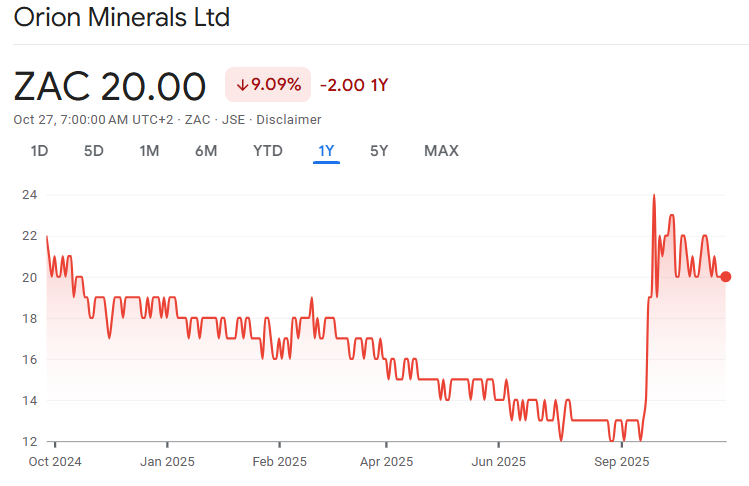Choose the 1M chart range
This screenshot has width=749, height=486.
(149, 151)
